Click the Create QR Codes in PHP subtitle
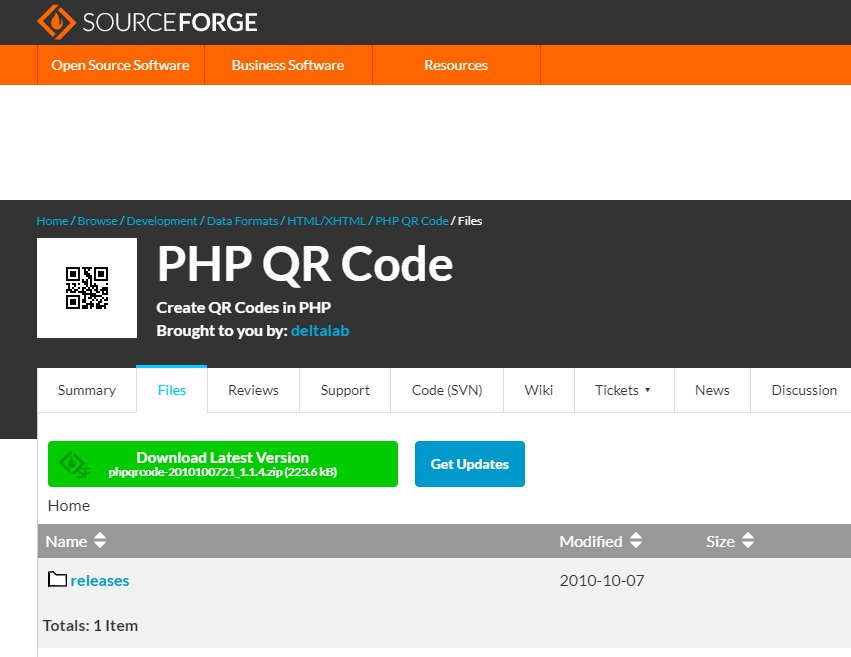Image resolution: width=851 pixels, height=657 pixels. (244, 308)
